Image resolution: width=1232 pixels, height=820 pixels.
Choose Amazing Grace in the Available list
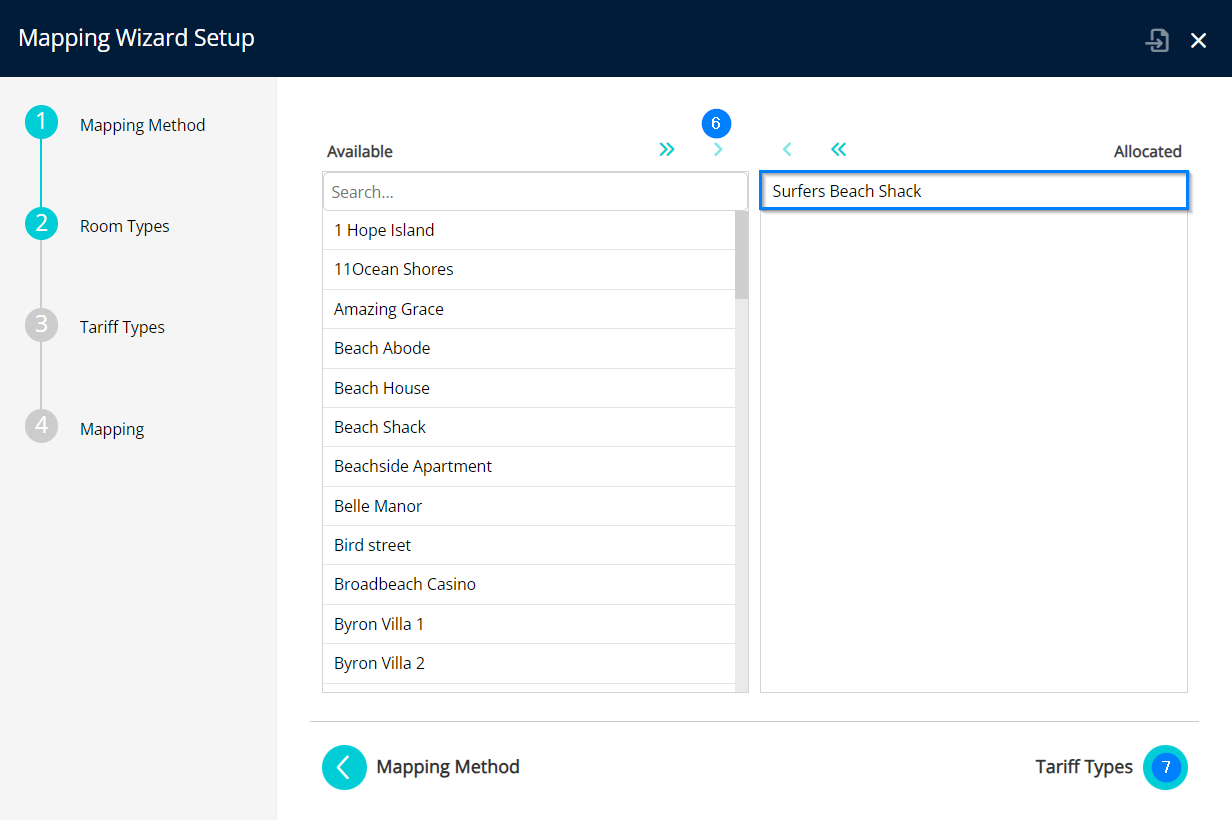point(528,309)
